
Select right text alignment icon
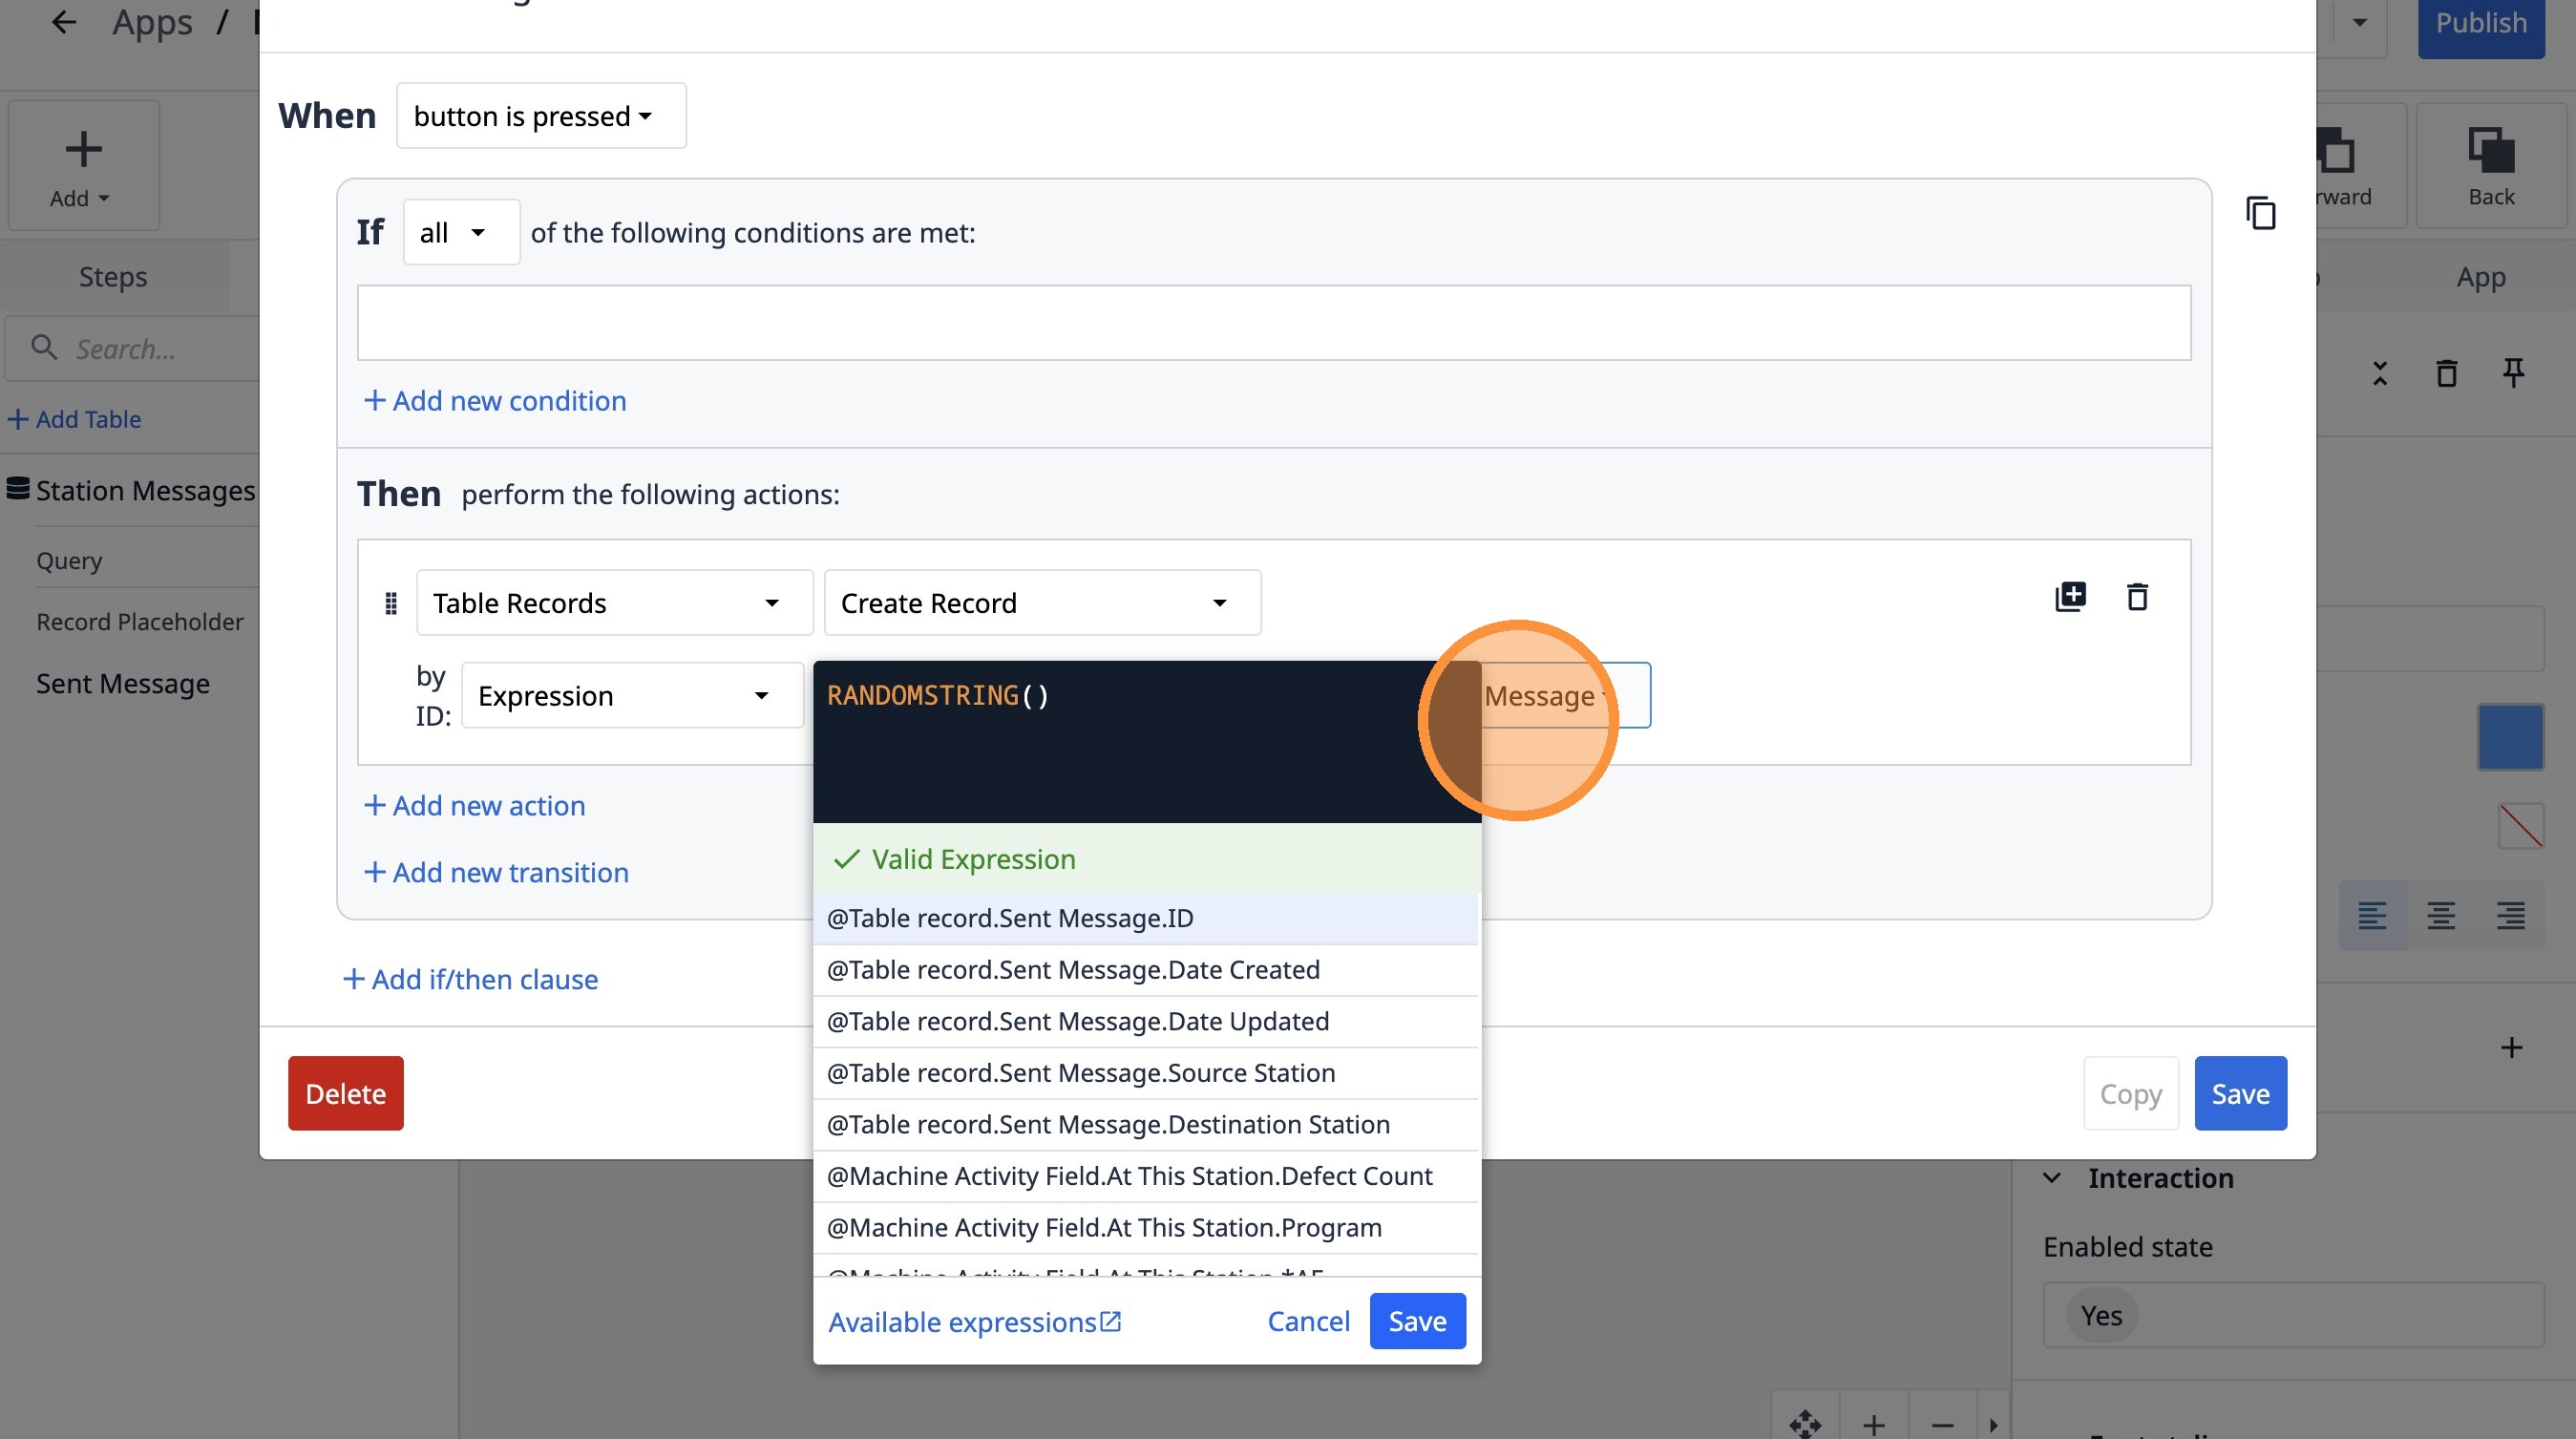pos(2509,915)
